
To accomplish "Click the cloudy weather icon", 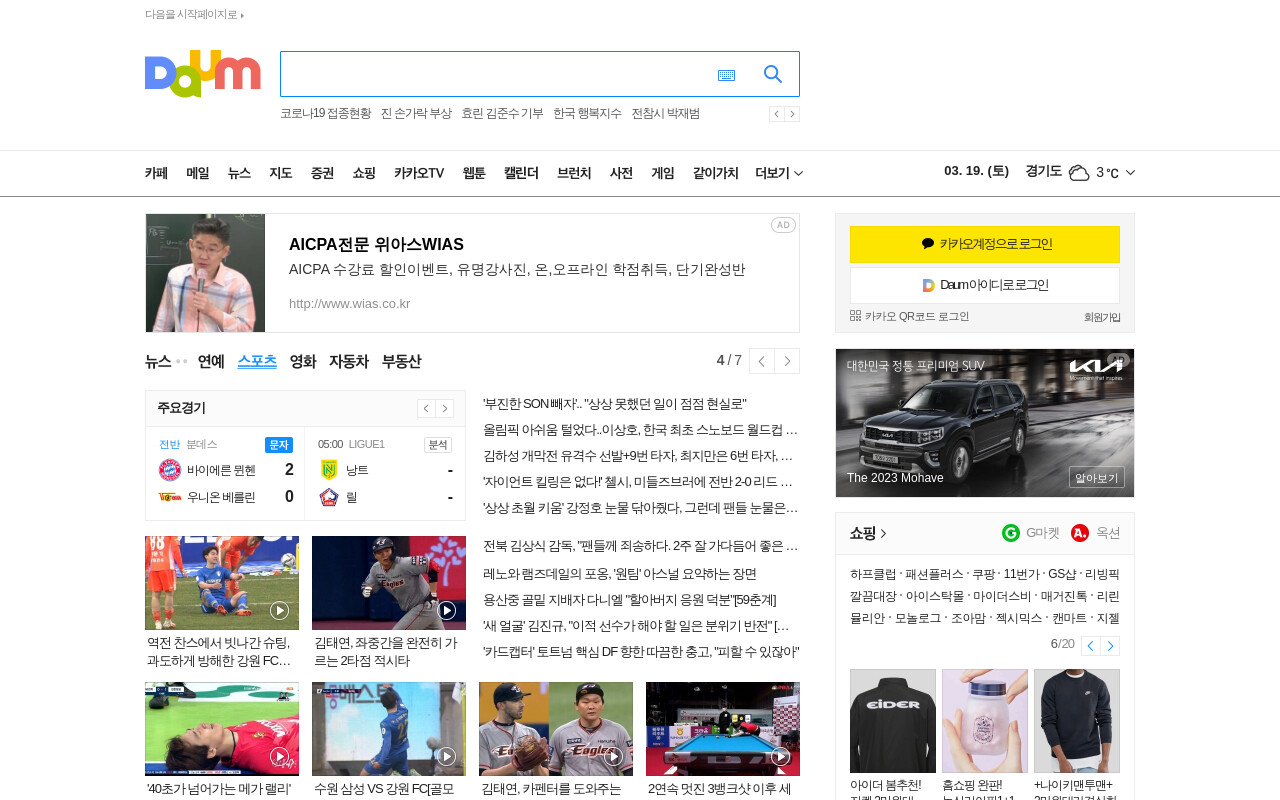I will (1079, 173).
